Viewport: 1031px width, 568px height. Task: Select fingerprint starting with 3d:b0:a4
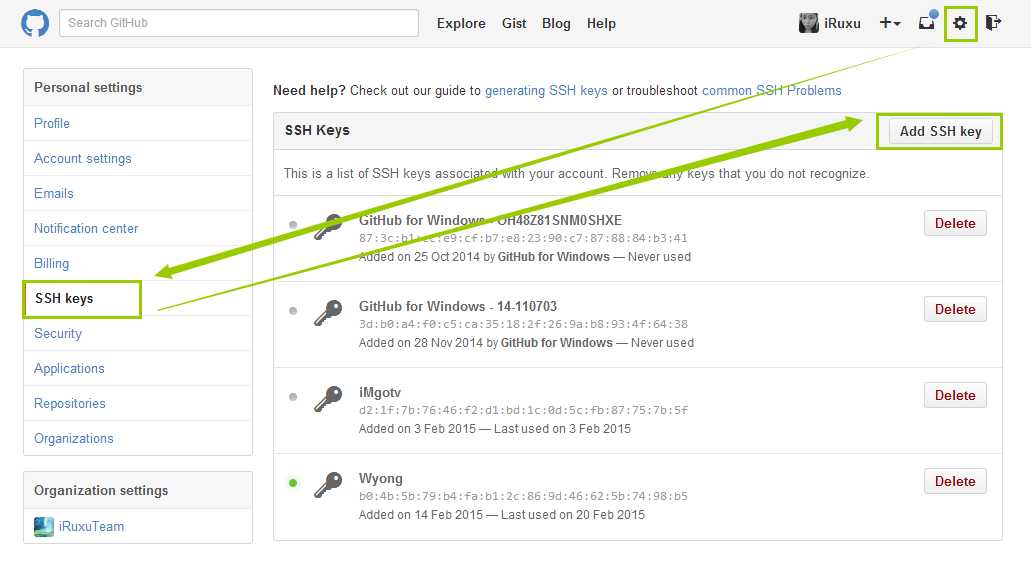point(523,324)
